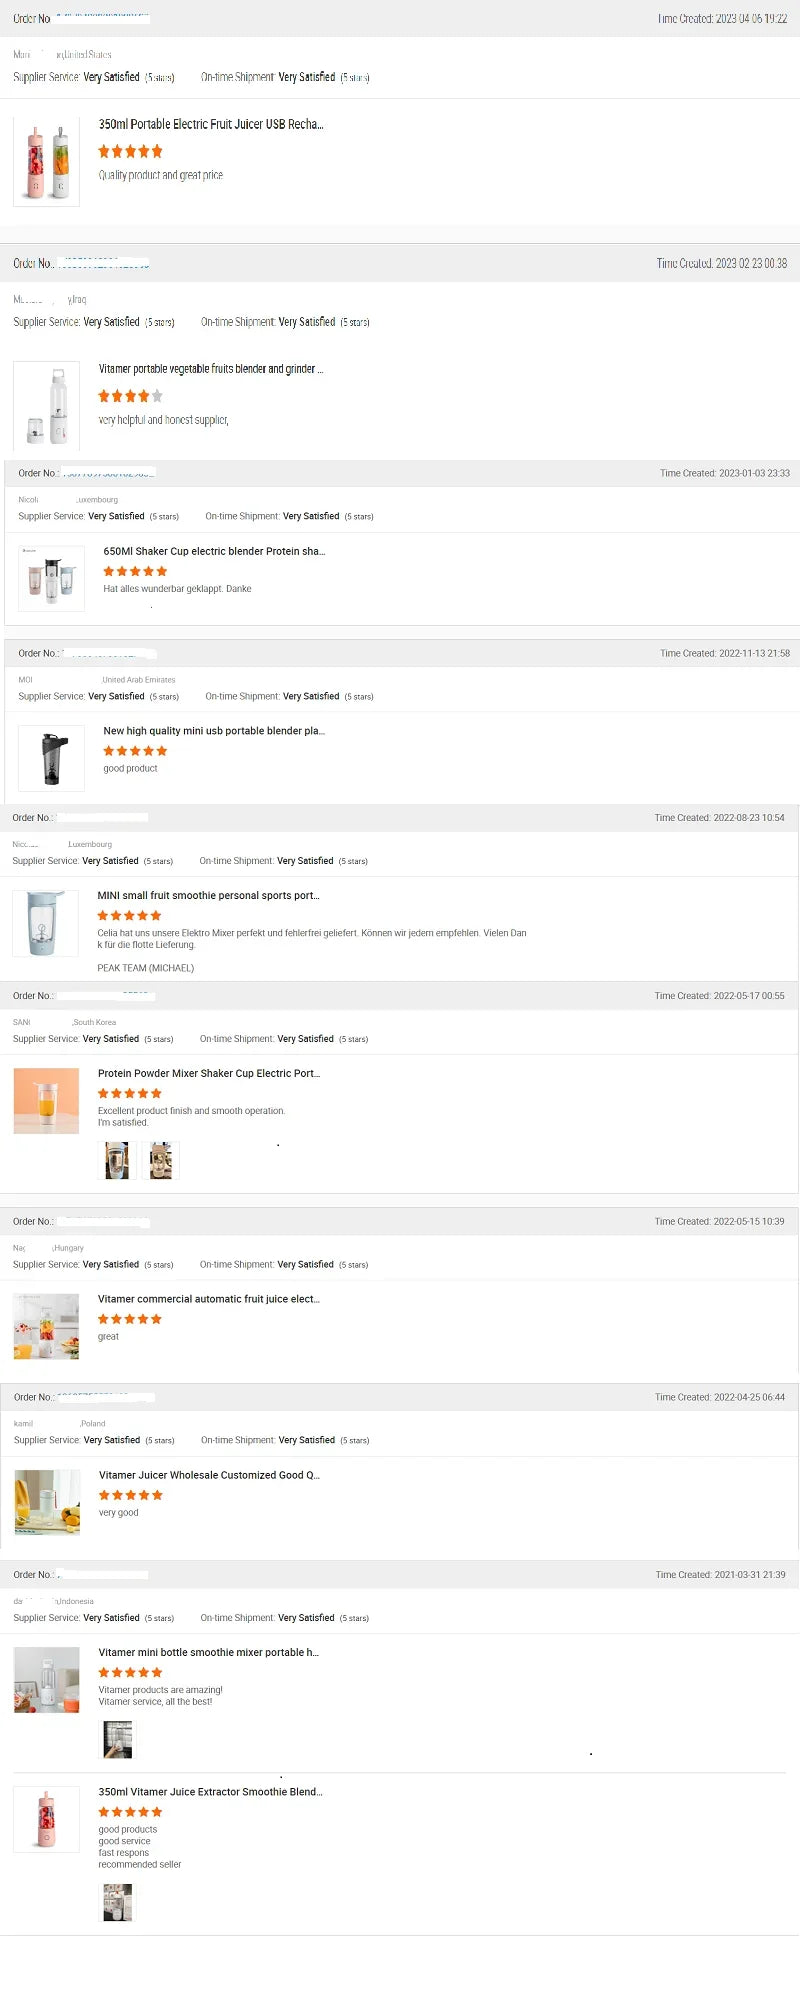View first review photo of Protein Powder Mixer
Viewport: 800px width, 1992px height.
117,1160
